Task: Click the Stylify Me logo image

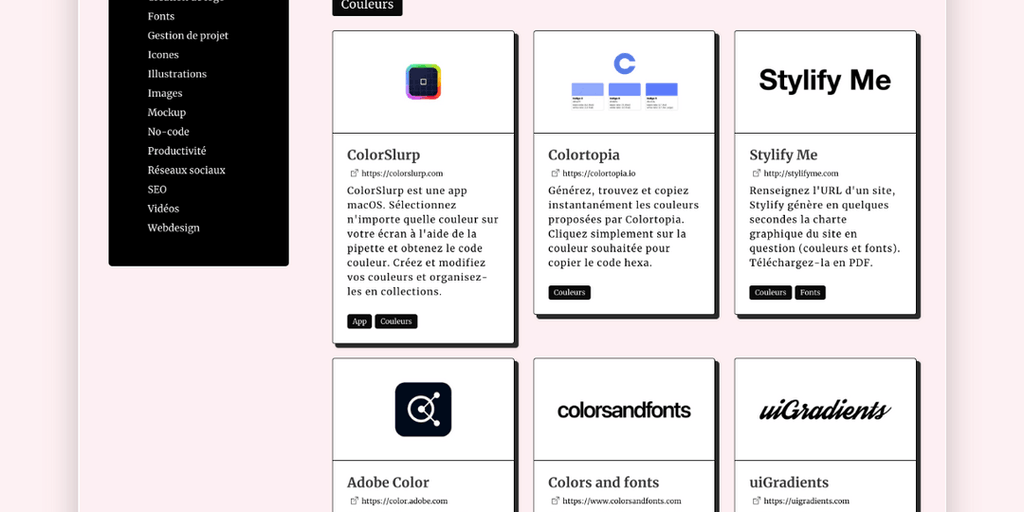Action: (825, 80)
